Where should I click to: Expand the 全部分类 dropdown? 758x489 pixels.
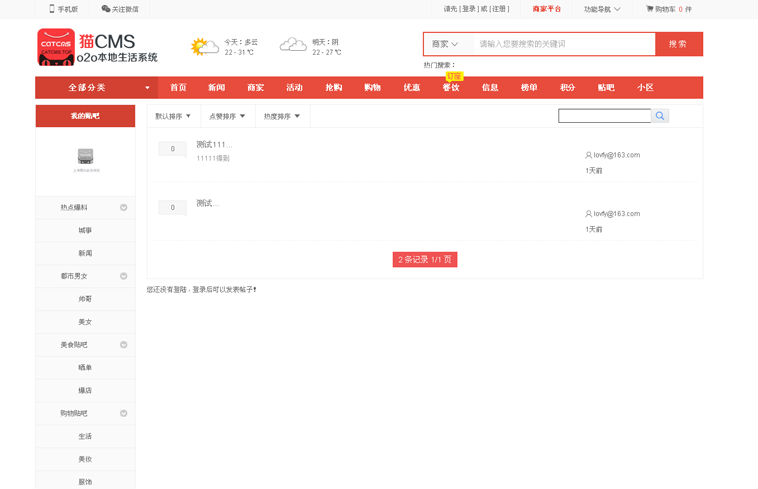click(x=97, y=87)
